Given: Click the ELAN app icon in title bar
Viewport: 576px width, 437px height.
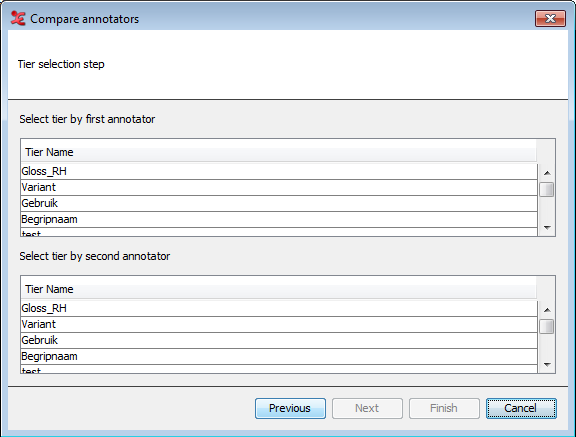Looking at the screenshot, I should point(18,18).
